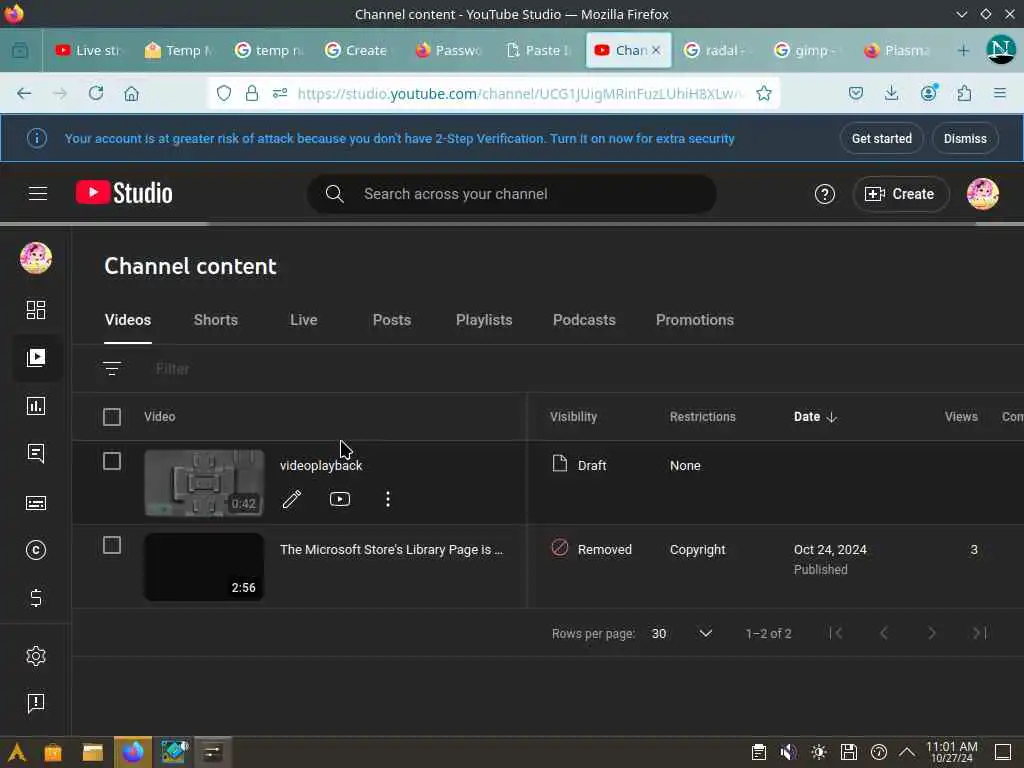Viewport: 1024px width, 768px height.
Task: Switch to the Shorts tab
Action: 216,320
